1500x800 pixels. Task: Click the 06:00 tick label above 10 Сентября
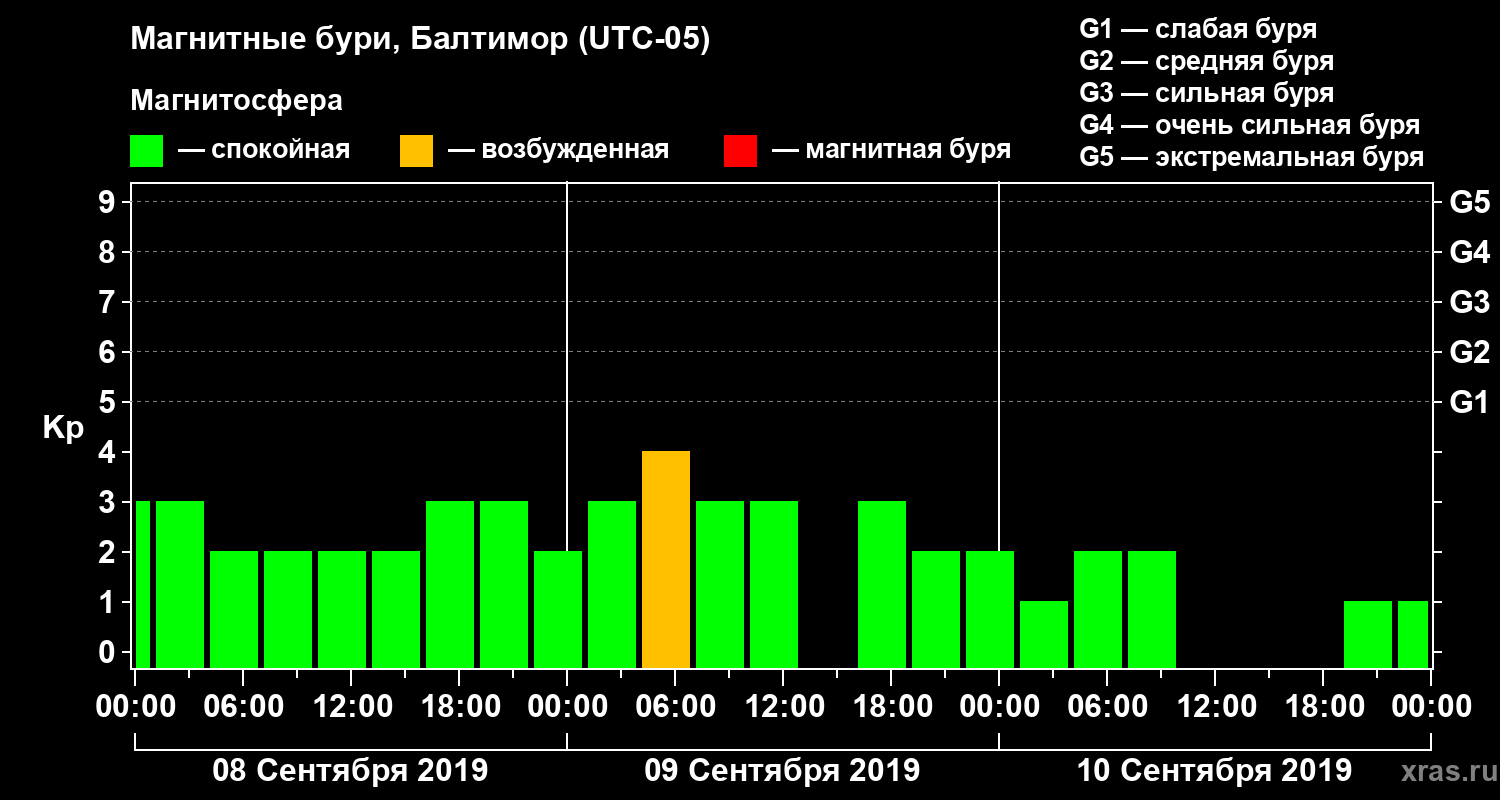[x=1107, y=706]
